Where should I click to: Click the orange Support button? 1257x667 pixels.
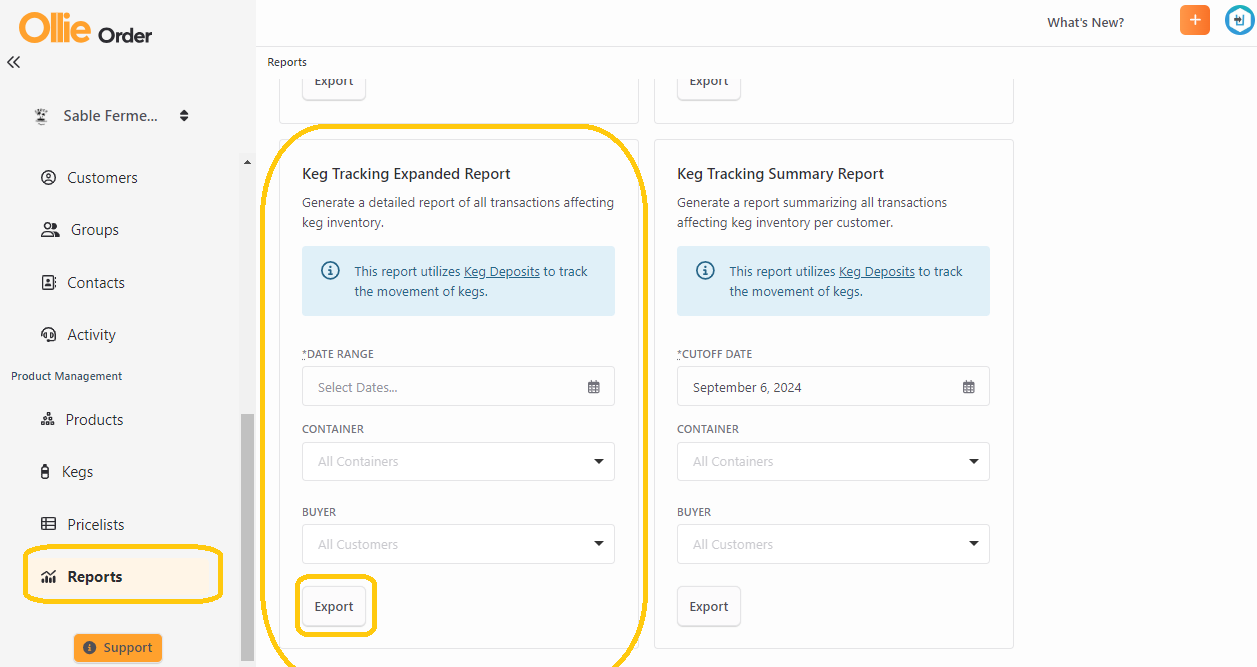point(118,648)
